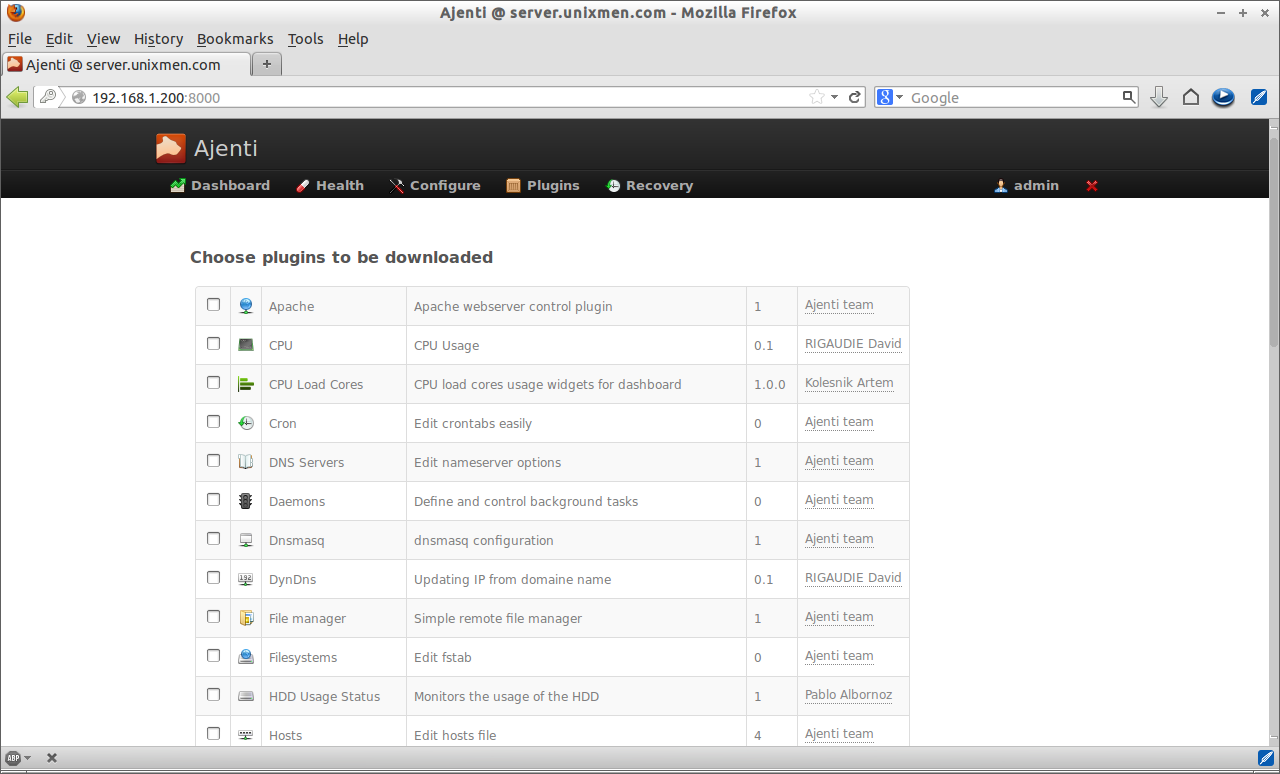Open the Configure section
Viewport: 1280px width, 774px height.
coord(435,186)
